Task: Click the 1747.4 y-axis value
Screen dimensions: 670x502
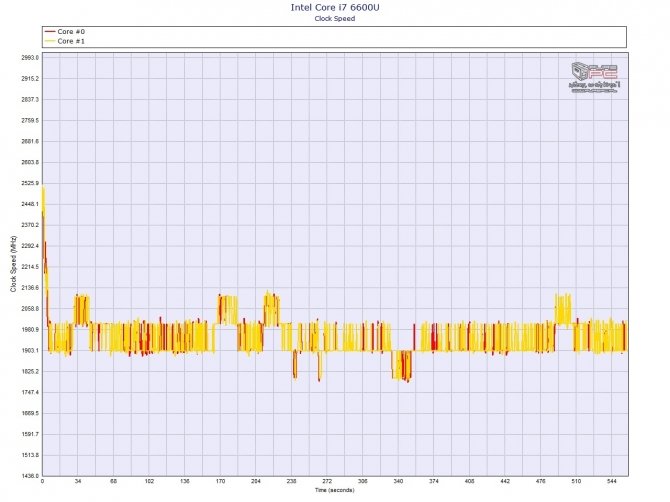Action: click(30, 393)
